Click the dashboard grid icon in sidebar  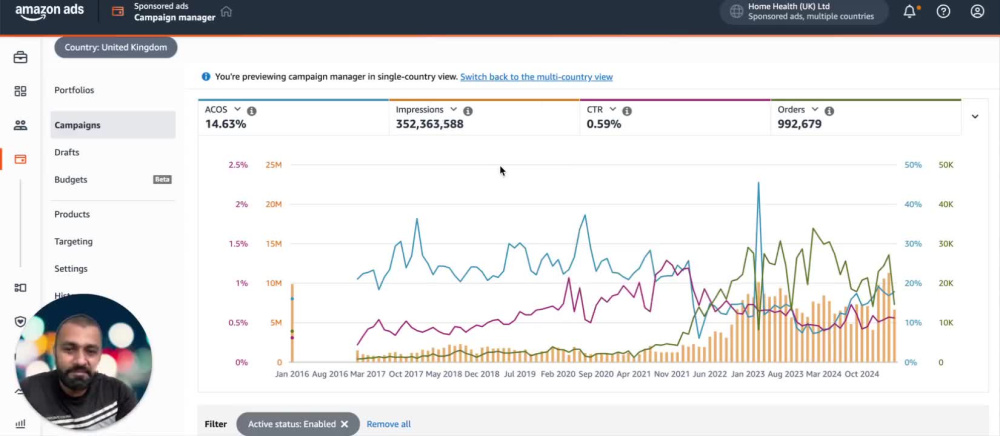tap(20, 91)
